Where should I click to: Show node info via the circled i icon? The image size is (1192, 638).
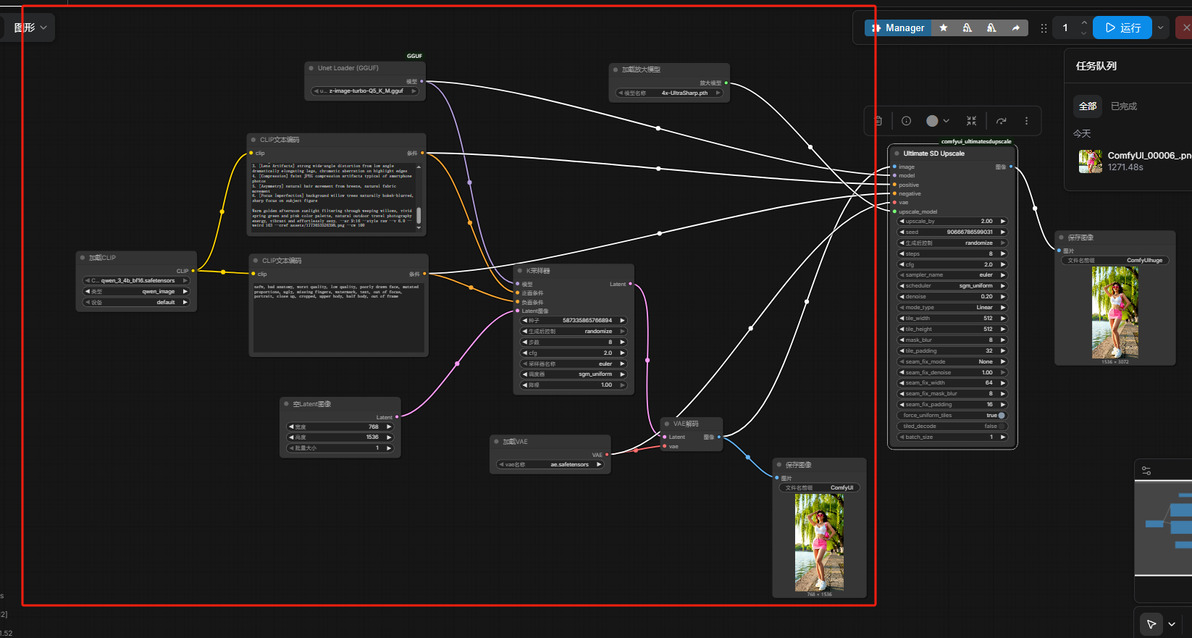click(906, 121)
